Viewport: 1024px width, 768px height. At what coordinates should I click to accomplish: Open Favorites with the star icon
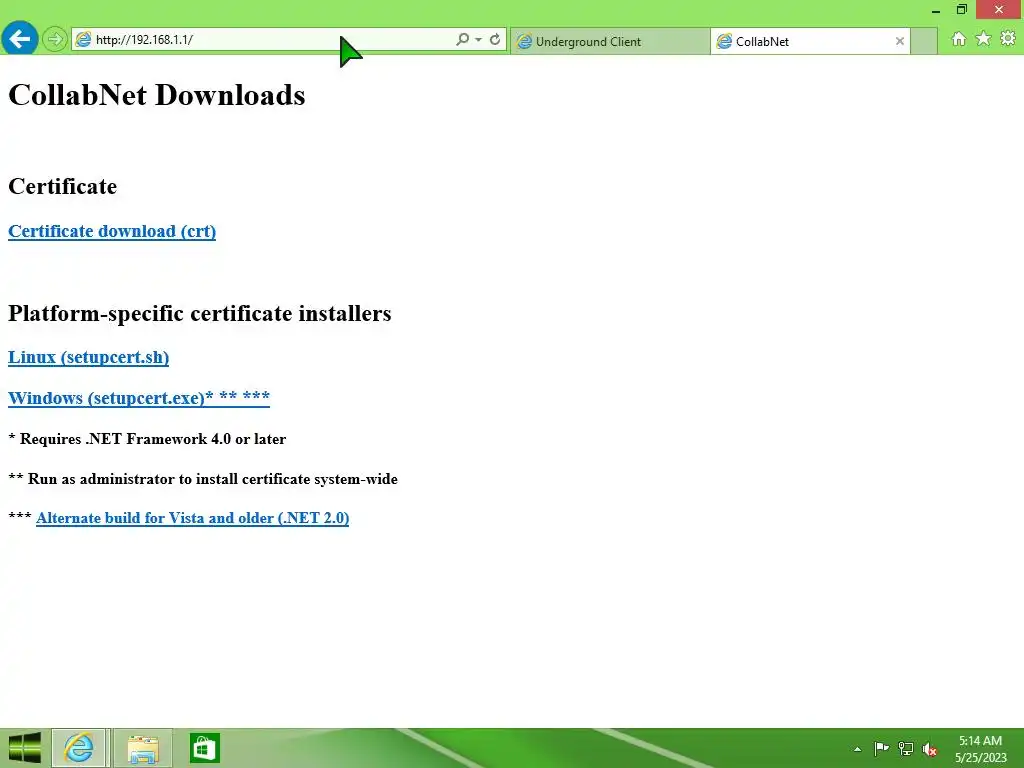pos(983,39)
